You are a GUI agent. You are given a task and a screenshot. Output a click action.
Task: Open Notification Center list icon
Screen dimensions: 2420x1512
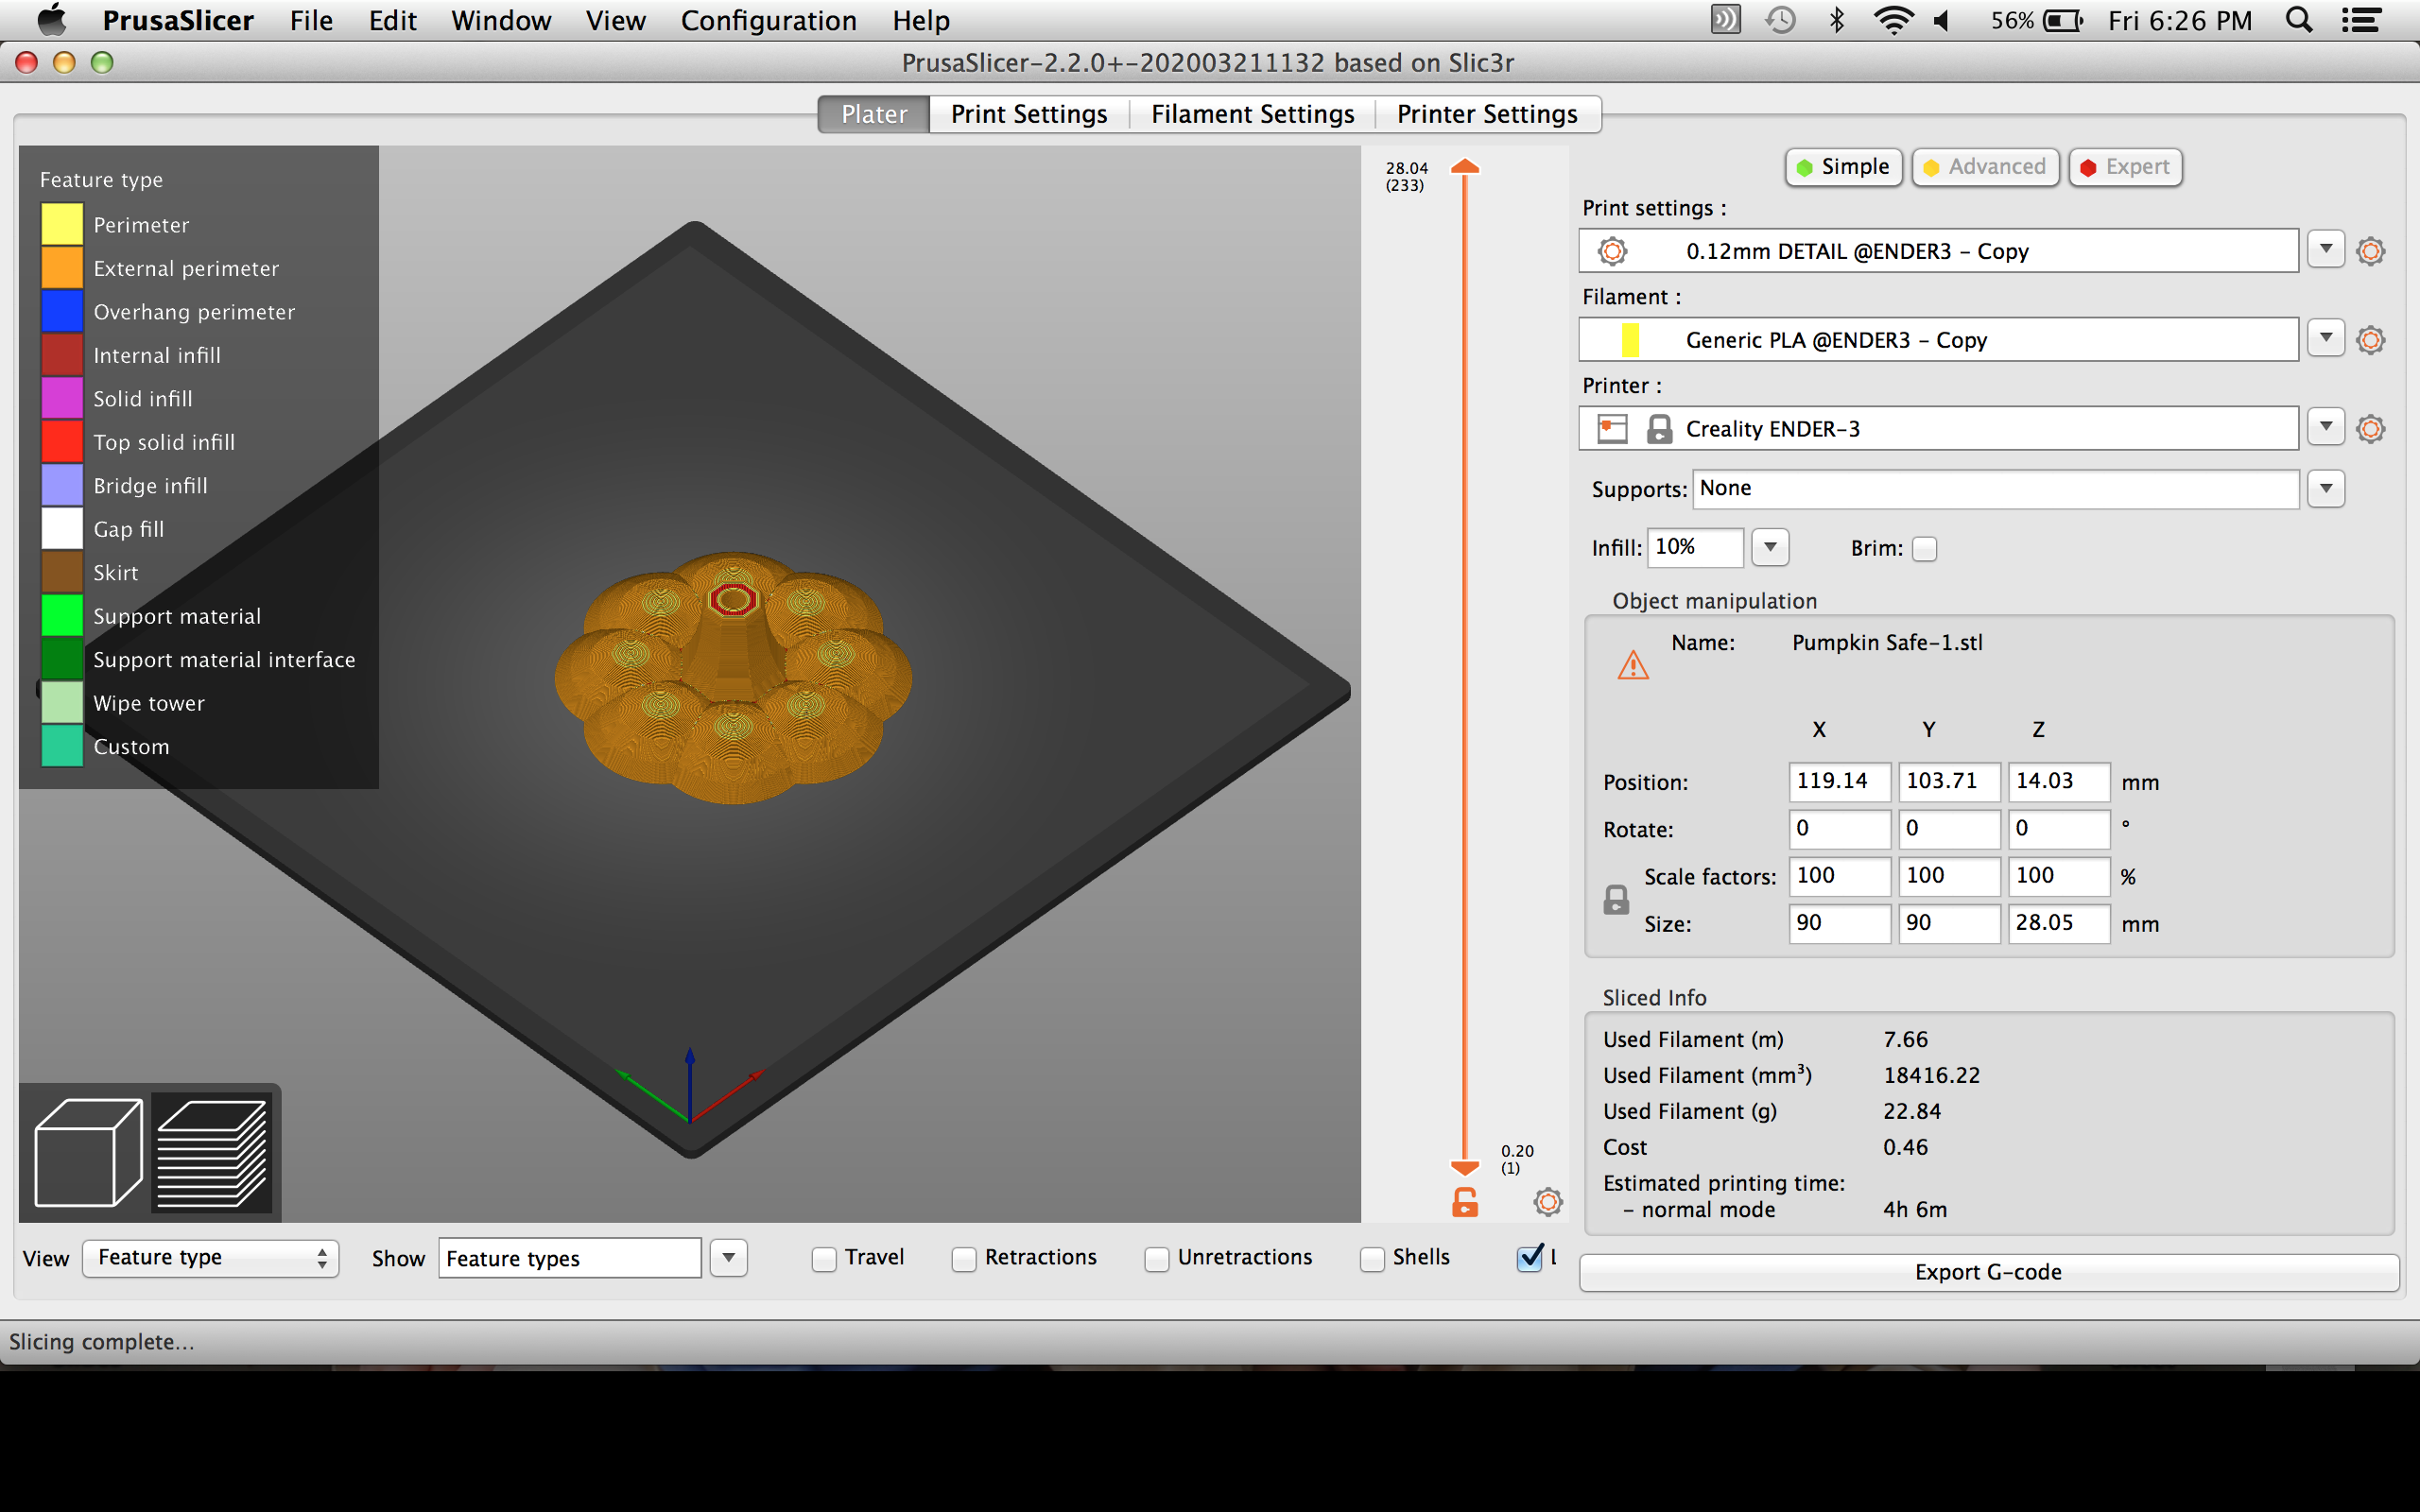click(x=2361, y=20)
